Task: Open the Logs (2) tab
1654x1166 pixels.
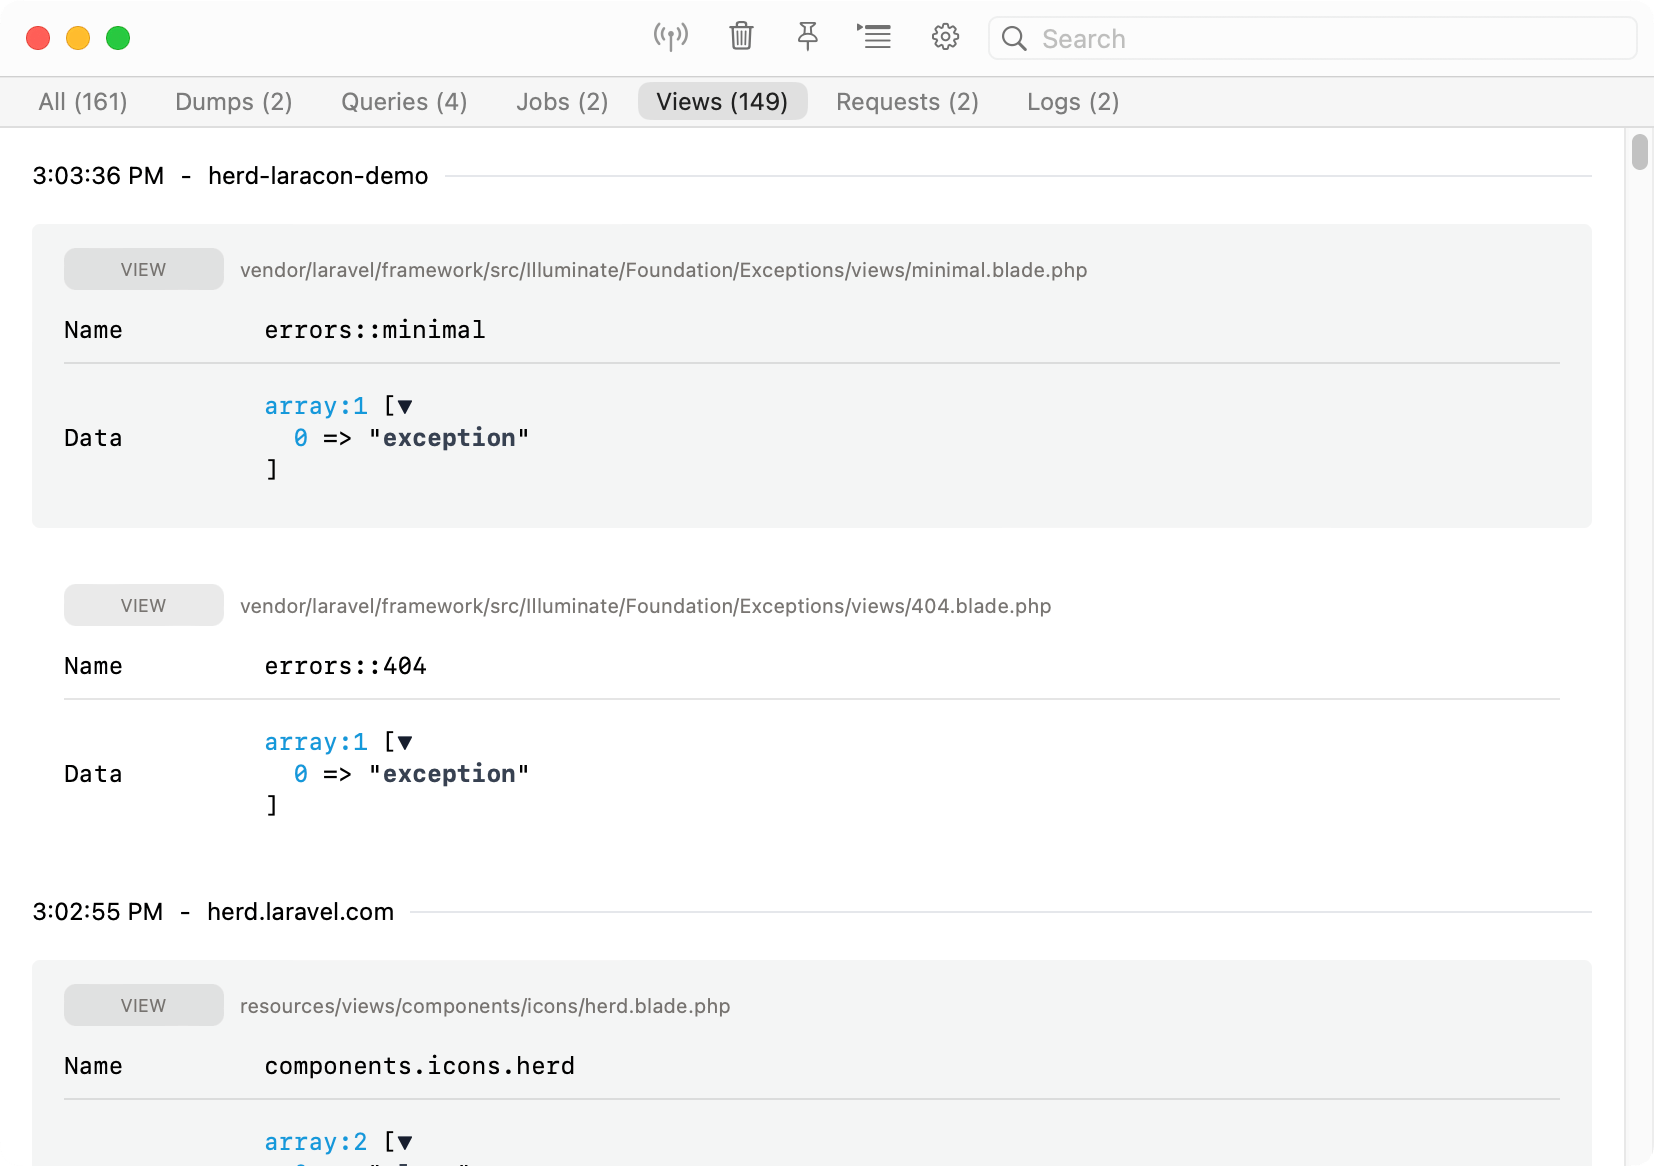Action: pyautogui.click(x=1073, y=102)
